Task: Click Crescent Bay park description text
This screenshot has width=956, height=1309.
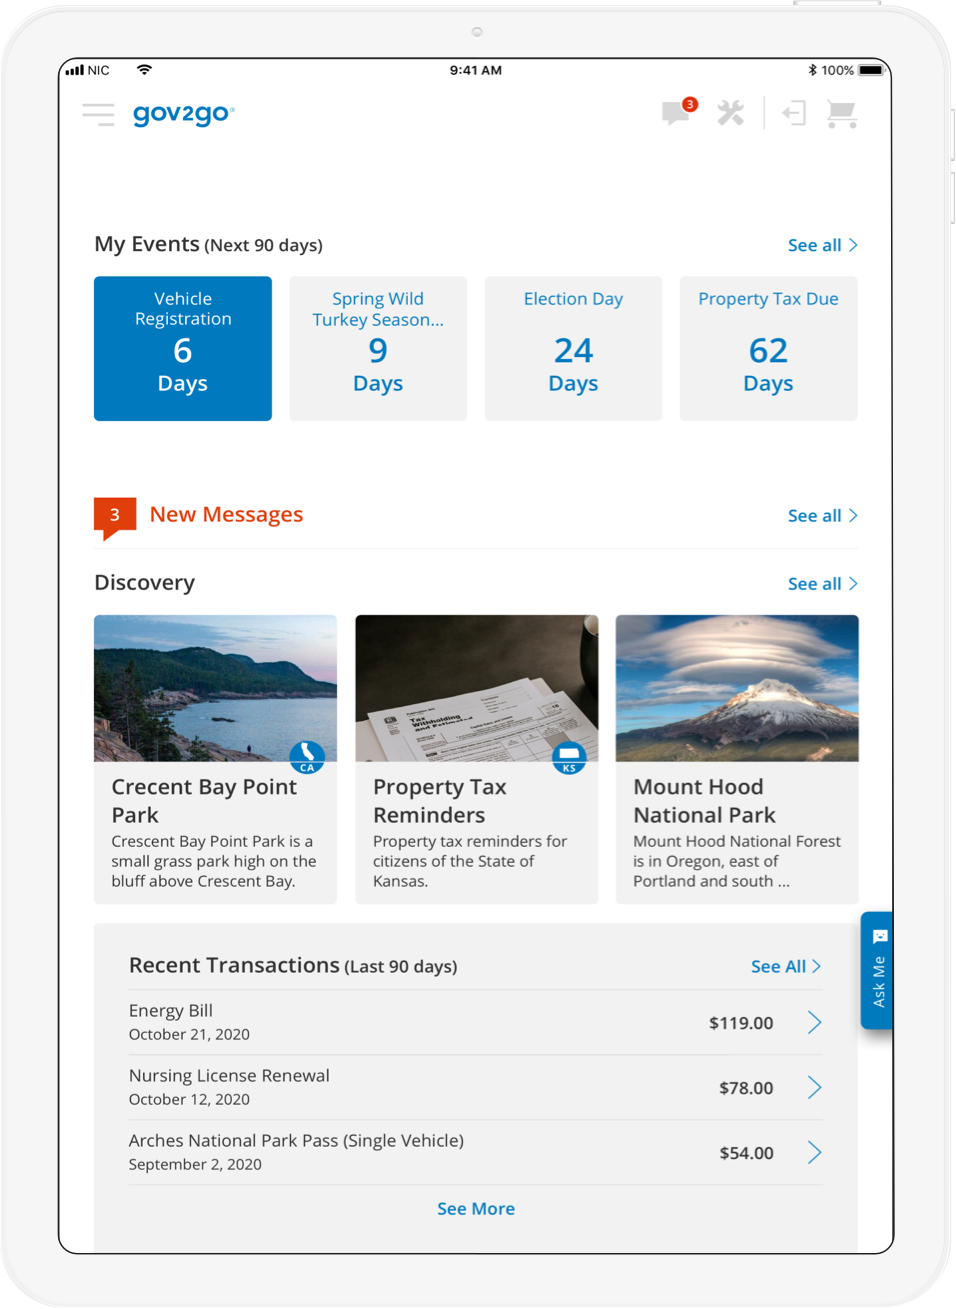Action: point(214,862)
